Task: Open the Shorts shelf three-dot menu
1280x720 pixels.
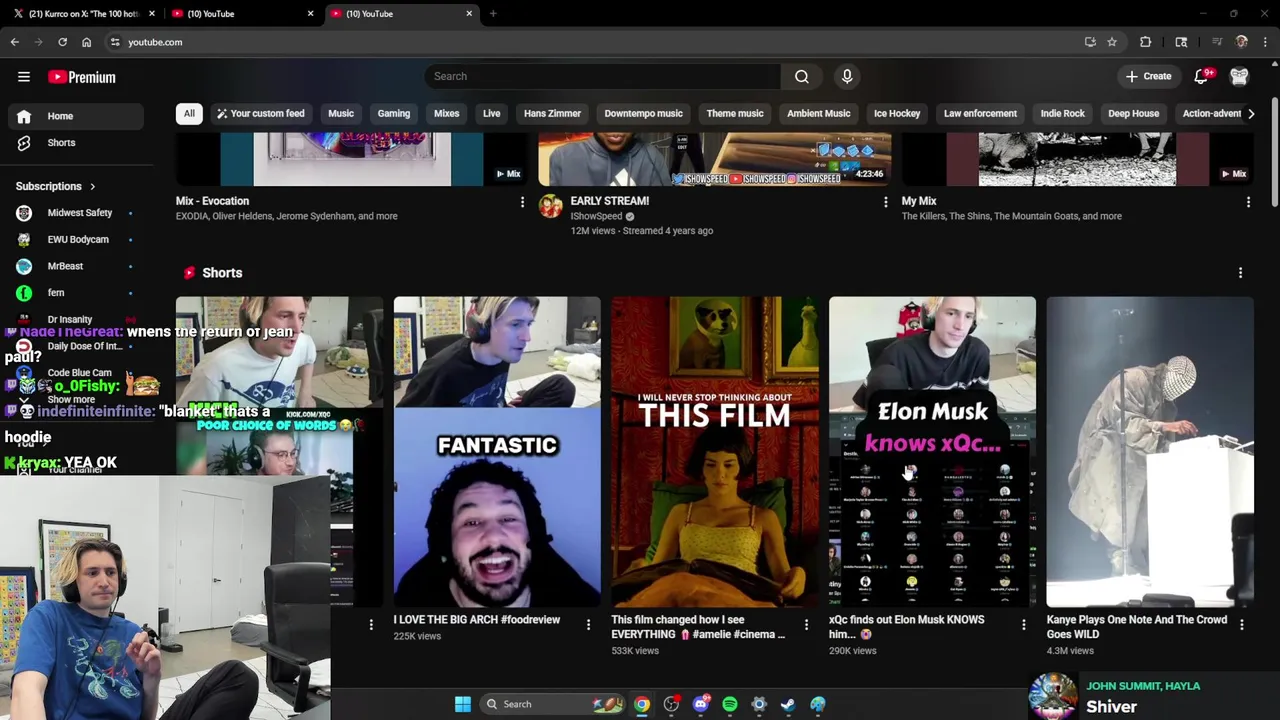Action: click(1240, 273)
